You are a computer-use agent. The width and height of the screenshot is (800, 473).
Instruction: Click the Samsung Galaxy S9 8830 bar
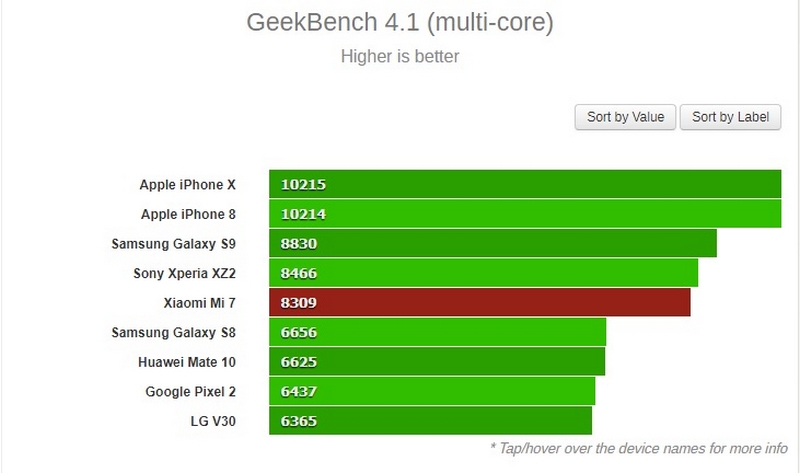[x=492, y=244]
